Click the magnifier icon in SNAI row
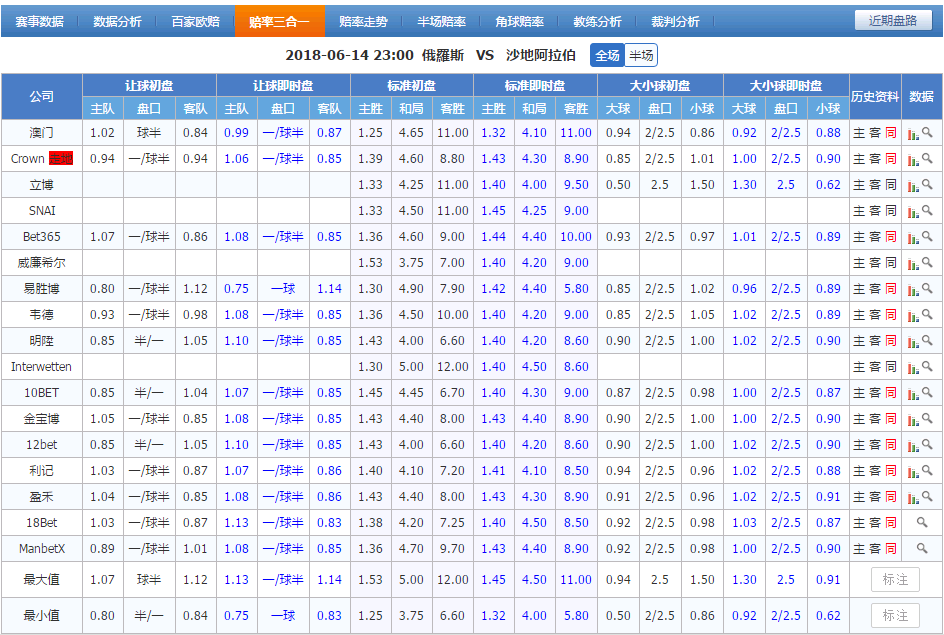 coord(927,210)
